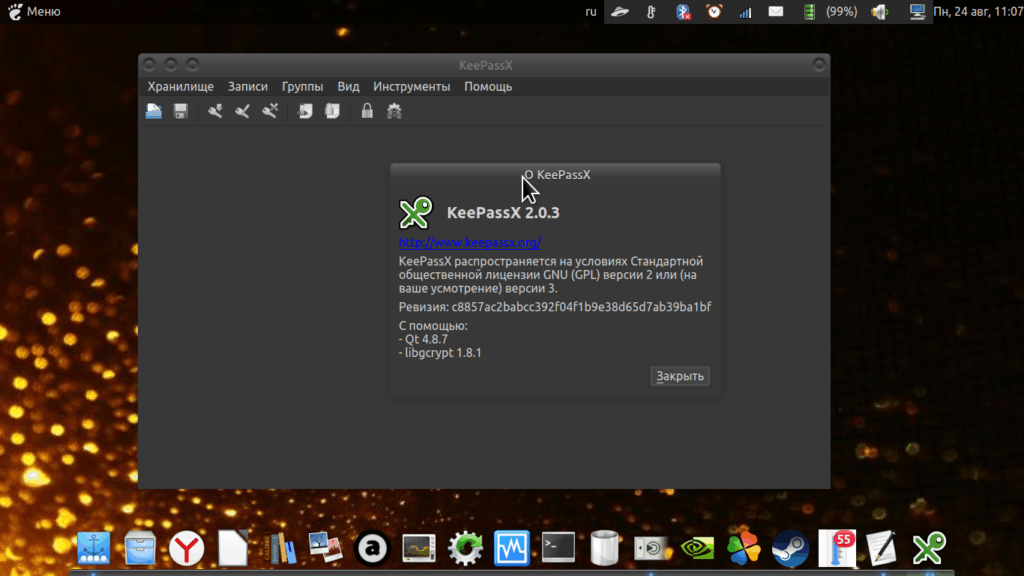Viewport: 1024px width, 576px height.
Task: Click the date and time Пн, 24 авг
Action: click(978, 11)
